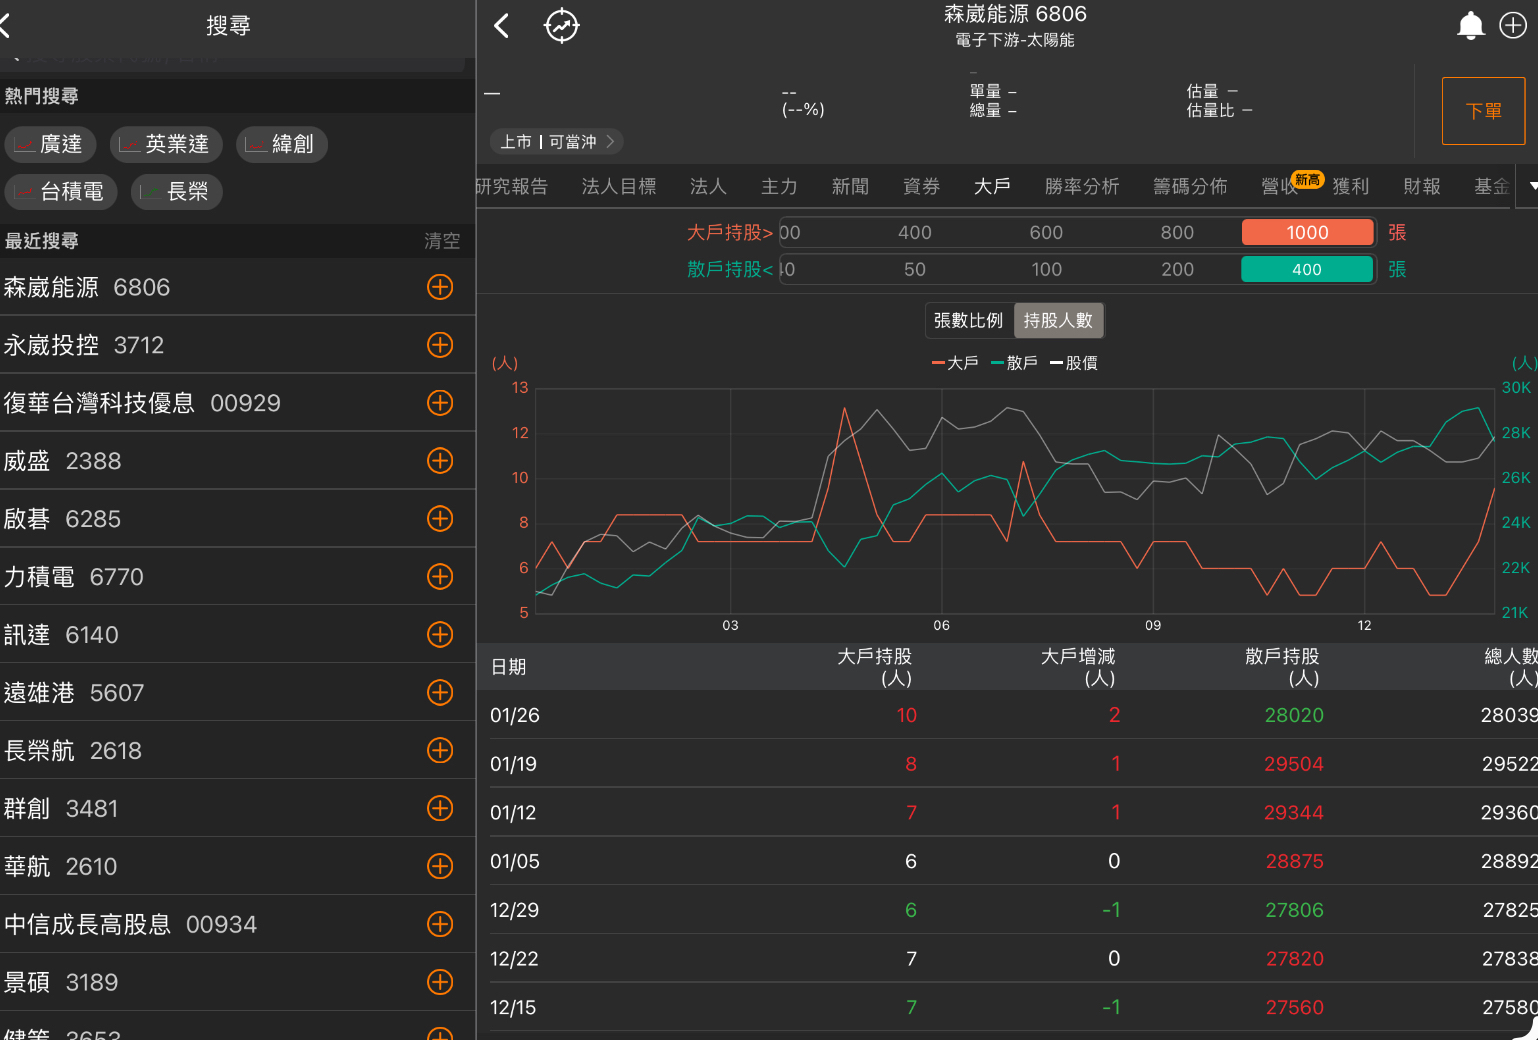Switch chart to 持股人數 view

coord(1058,320)
